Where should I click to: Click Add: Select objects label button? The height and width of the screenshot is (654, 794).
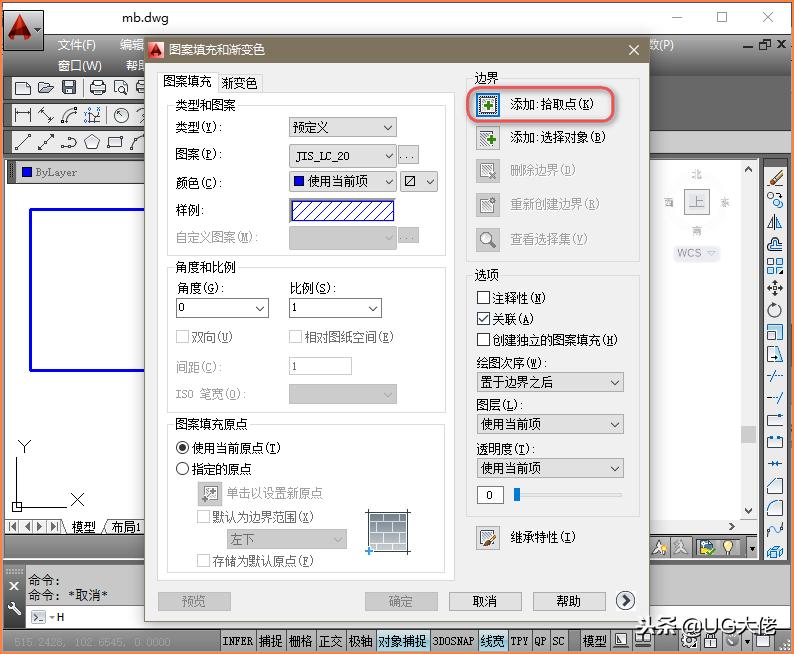pyautogui.click(x=558, y=138)
